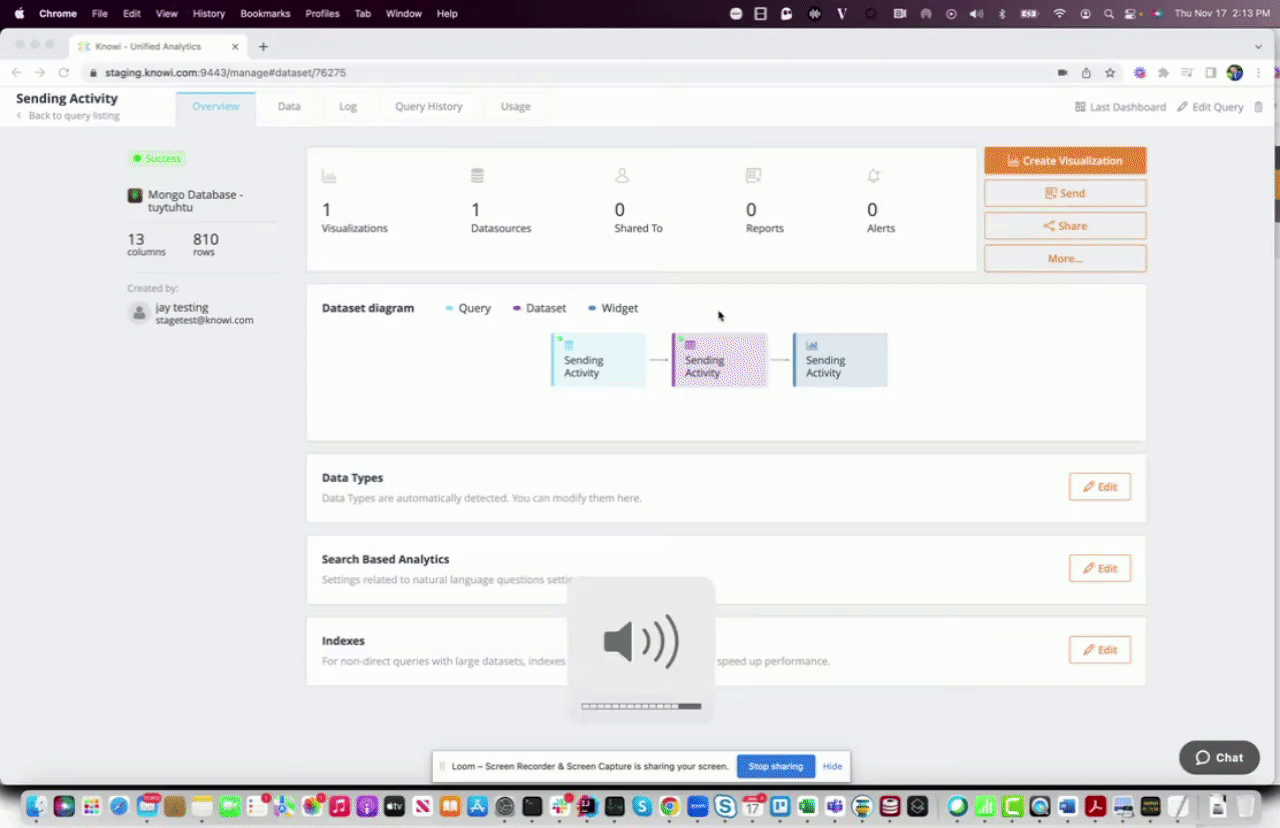Click the Alerts bell icon in the stats card
1280x828 pixels.
(873, 177)
